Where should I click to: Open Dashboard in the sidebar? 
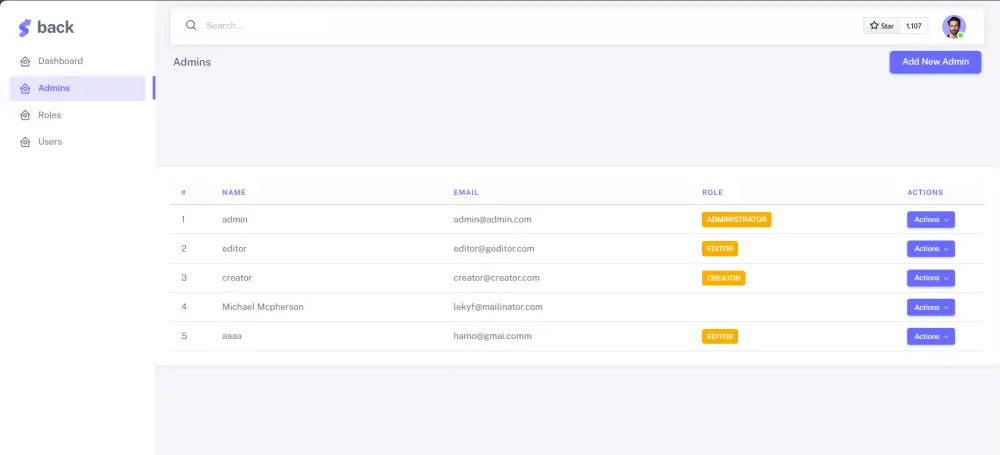click(78, 61)
